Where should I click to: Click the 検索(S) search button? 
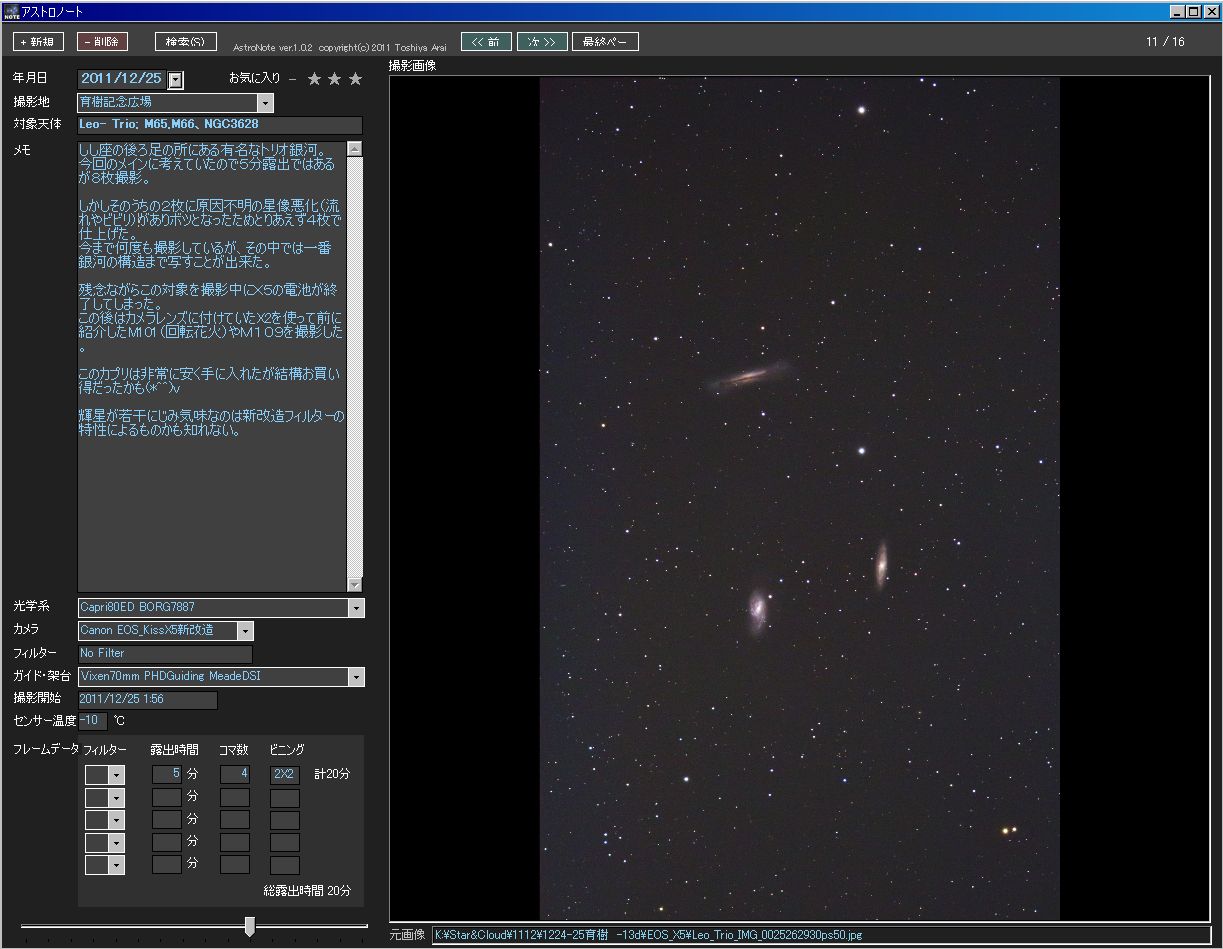185,42
